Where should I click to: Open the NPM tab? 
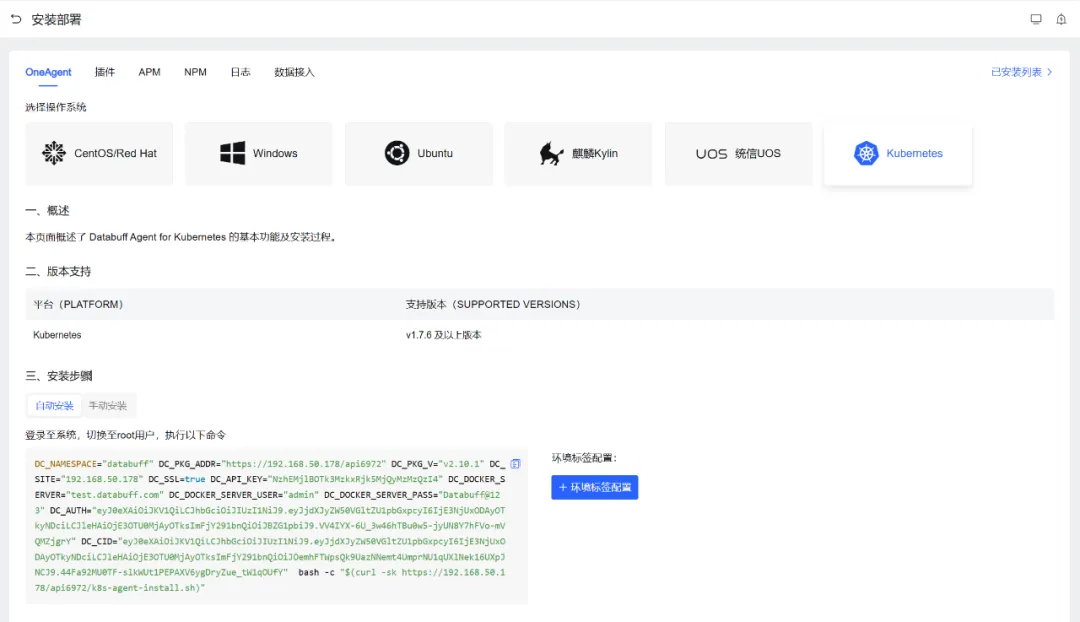(195, 72)
